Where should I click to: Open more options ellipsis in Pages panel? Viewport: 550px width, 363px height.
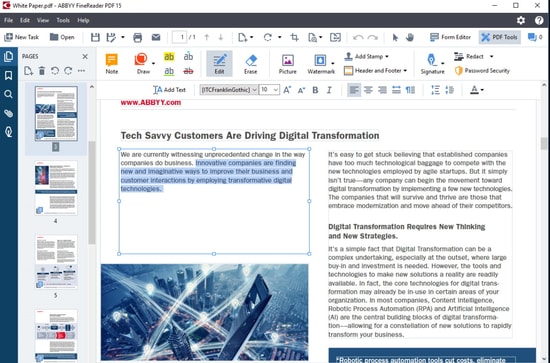[x=81, y=71]
